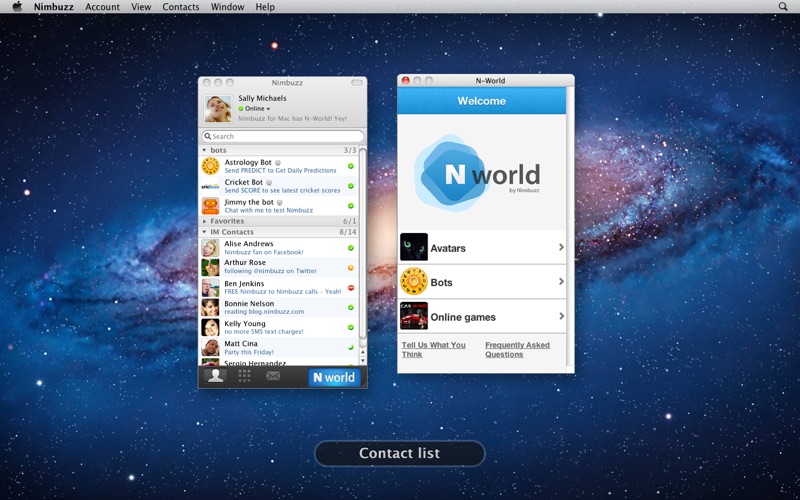Click the scroll down arrow of contact list
This screenshot has height=500, width=800.
point(363,361)
